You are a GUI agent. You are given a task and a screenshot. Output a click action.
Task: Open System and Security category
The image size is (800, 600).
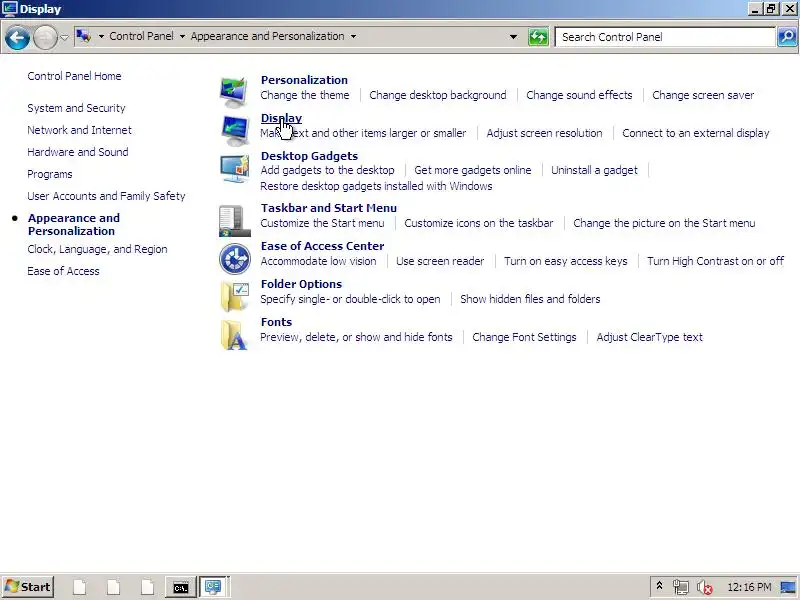[x=76, y=108]
